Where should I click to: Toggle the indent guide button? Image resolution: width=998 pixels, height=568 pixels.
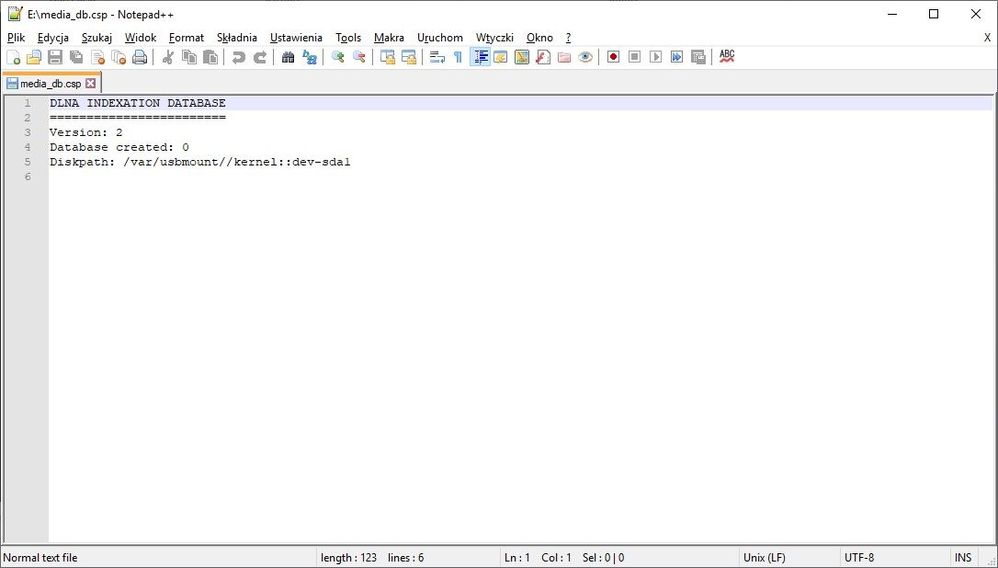[480, 57]
